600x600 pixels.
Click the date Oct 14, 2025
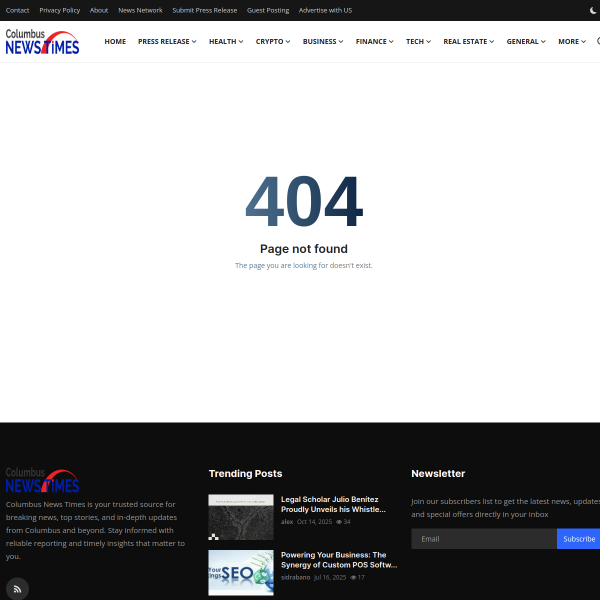click(x=314, y=522)
